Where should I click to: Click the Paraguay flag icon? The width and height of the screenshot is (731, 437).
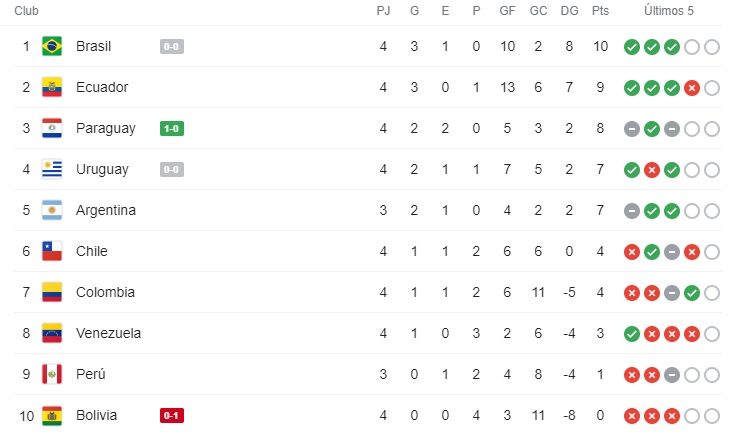pyautogui.click(x=52, y=128)
